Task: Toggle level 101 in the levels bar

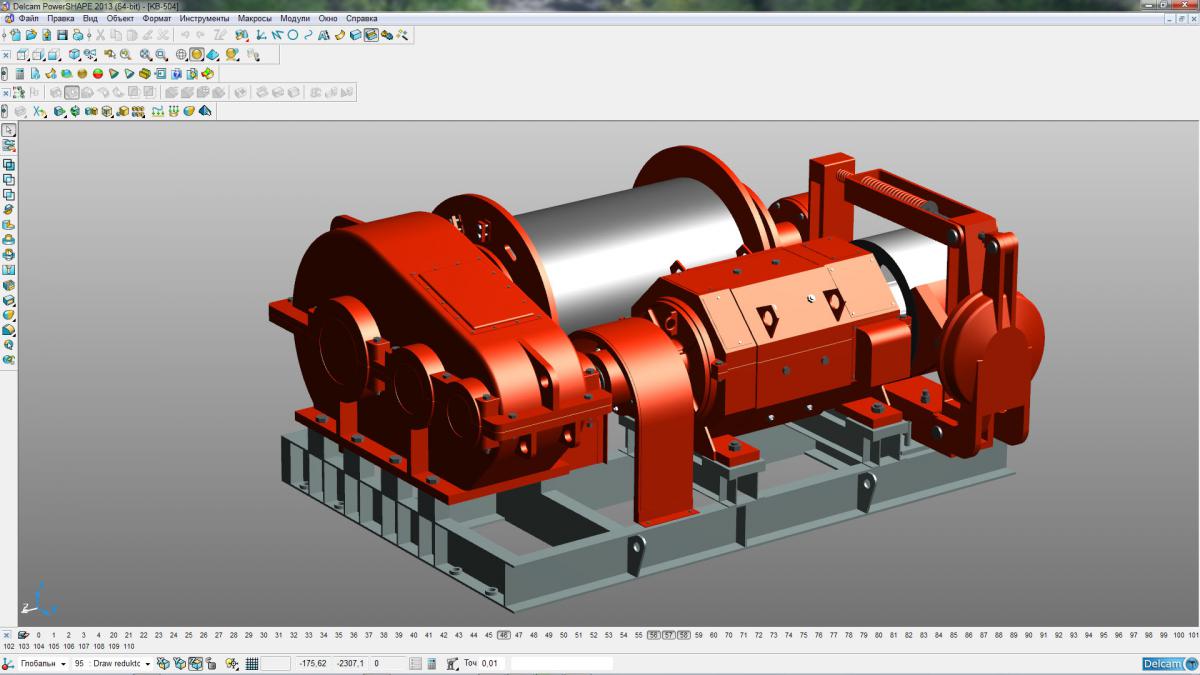Action: (1193, 634)
